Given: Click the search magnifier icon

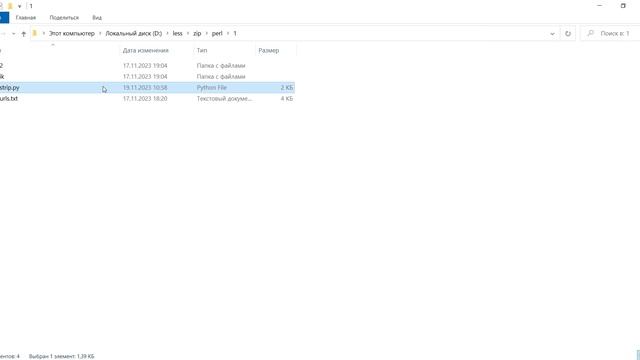Looking at the screenshot, I should click(590, 33).
